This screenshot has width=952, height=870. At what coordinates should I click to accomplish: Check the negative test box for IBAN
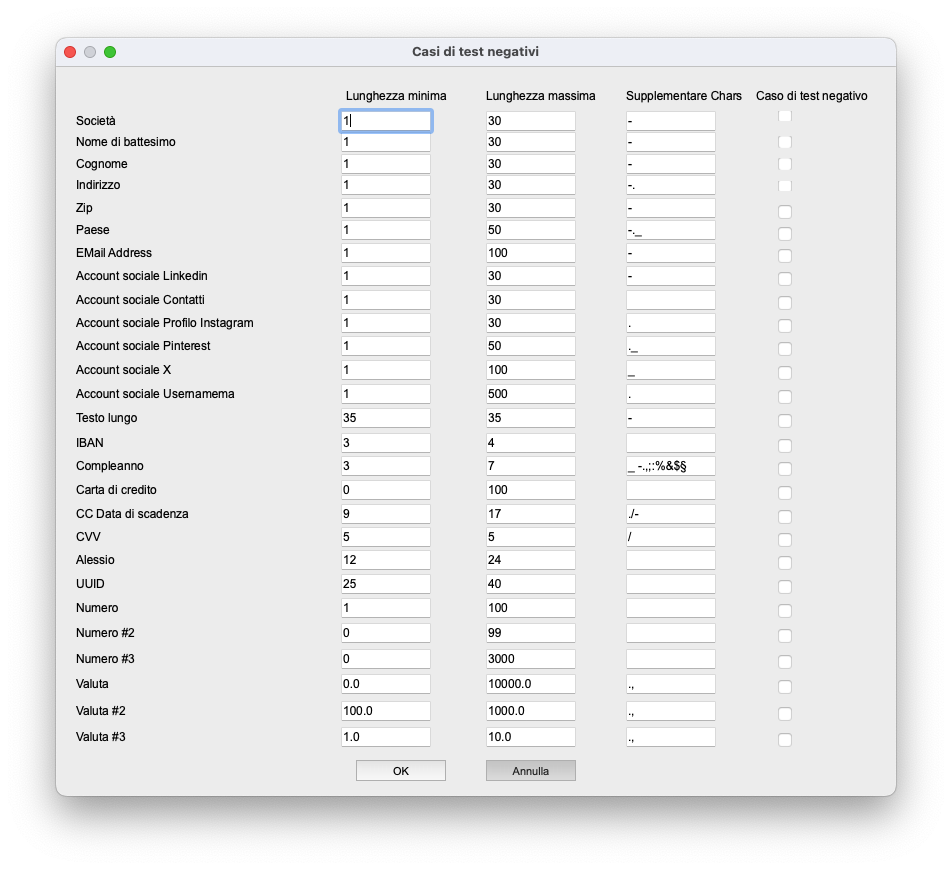[x=785, y=446]
